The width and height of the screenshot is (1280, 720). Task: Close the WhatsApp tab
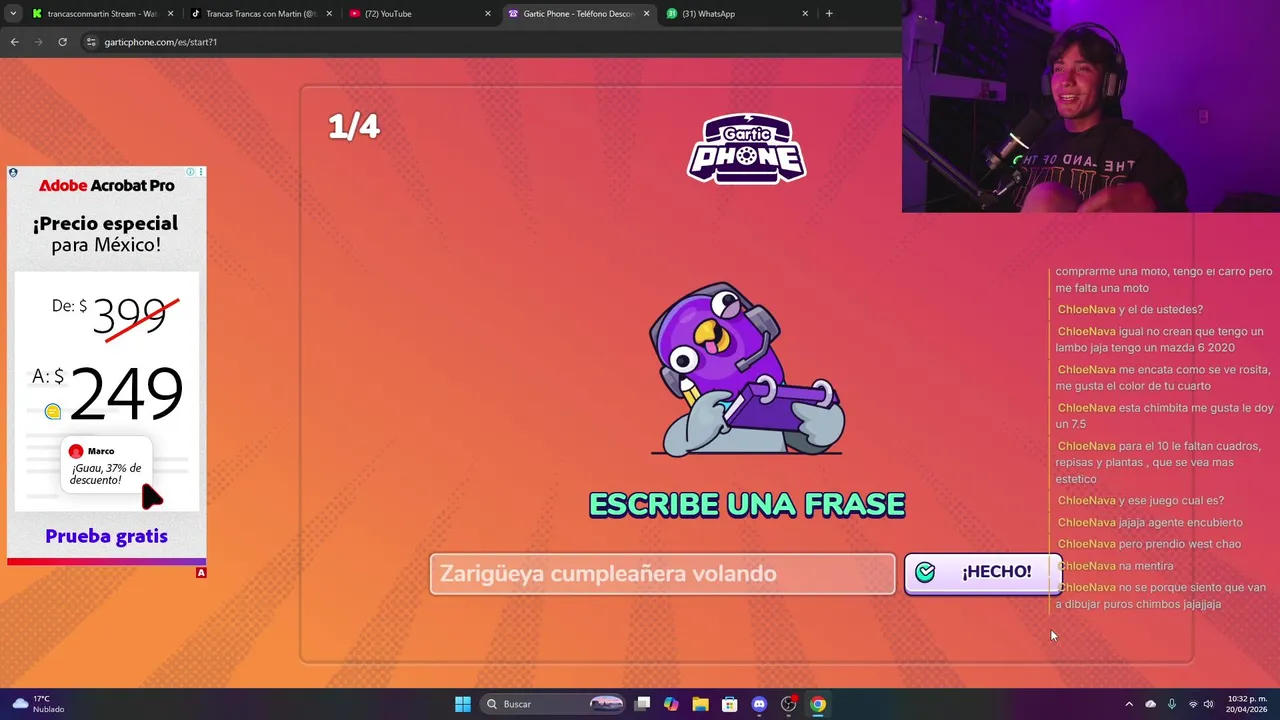pyautogui.click(x=805, y=14)
